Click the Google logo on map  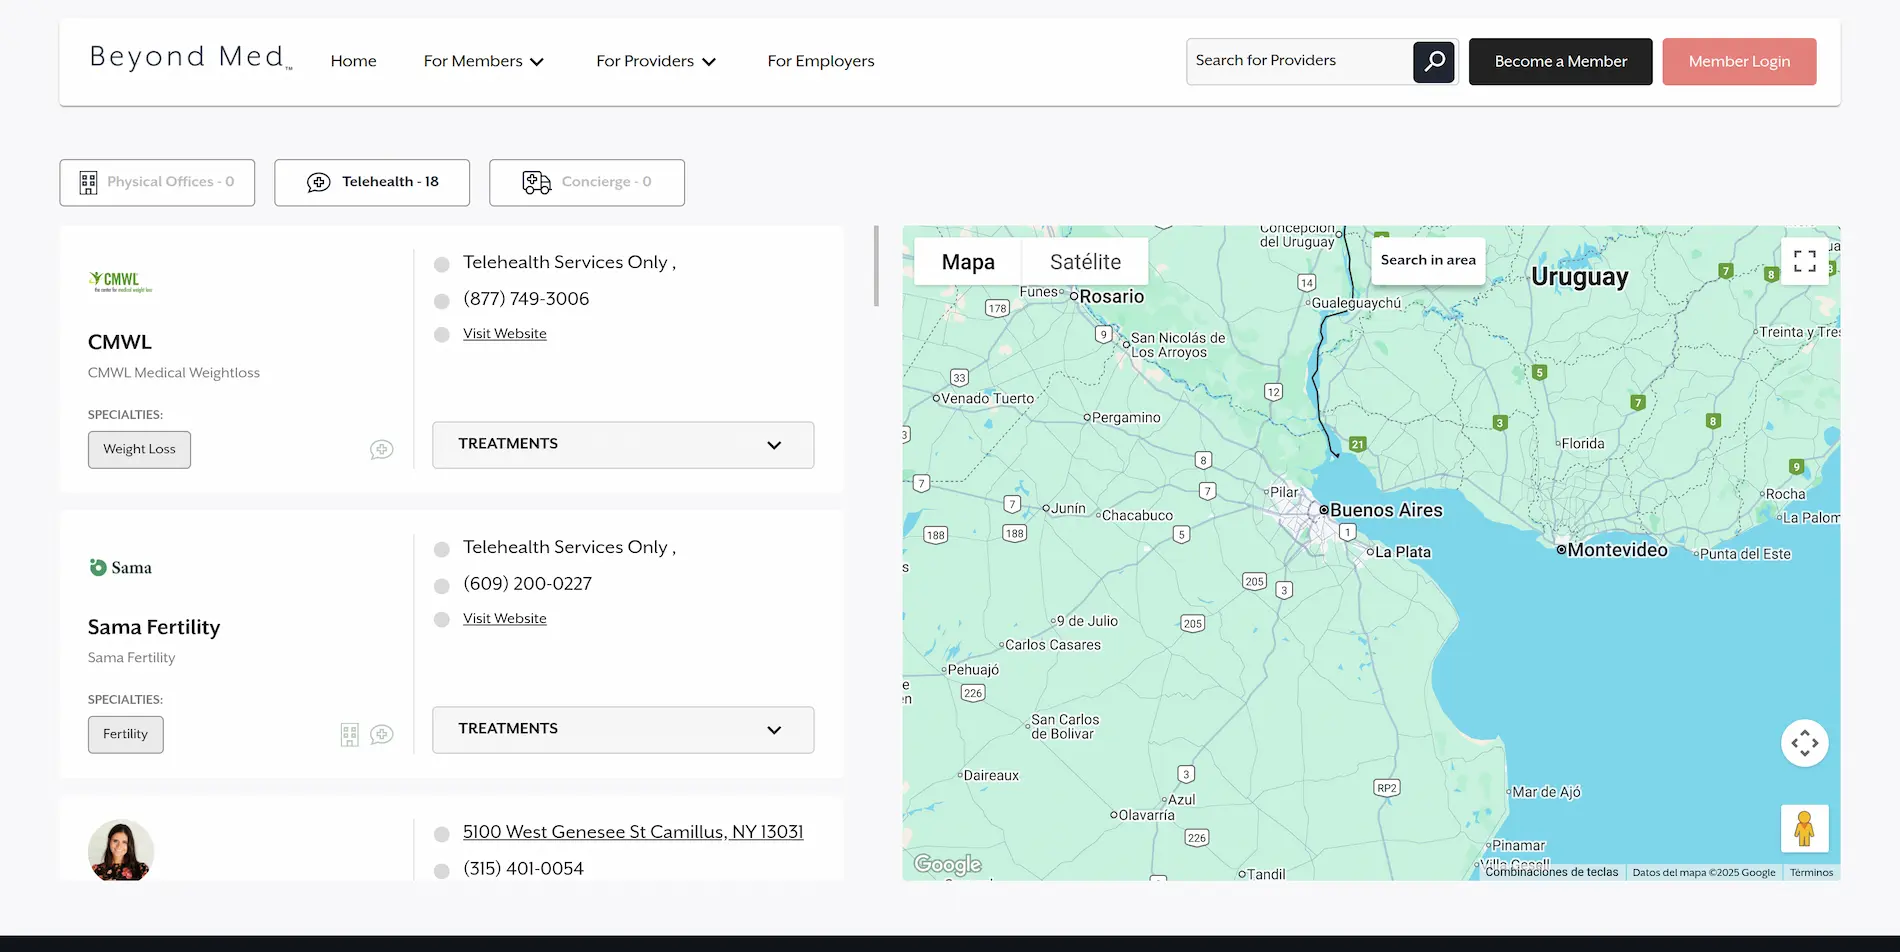[x=947, y=864]
